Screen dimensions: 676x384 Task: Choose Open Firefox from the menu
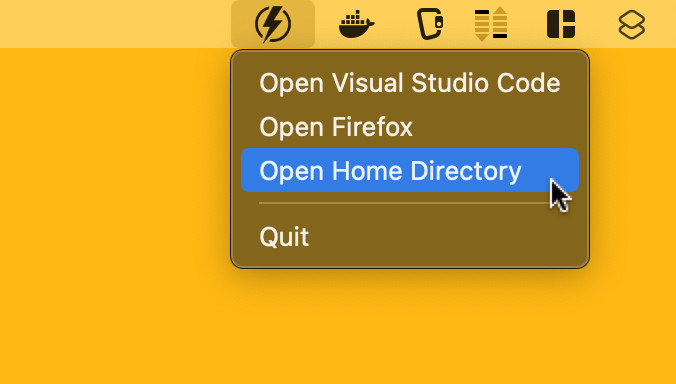410,127
